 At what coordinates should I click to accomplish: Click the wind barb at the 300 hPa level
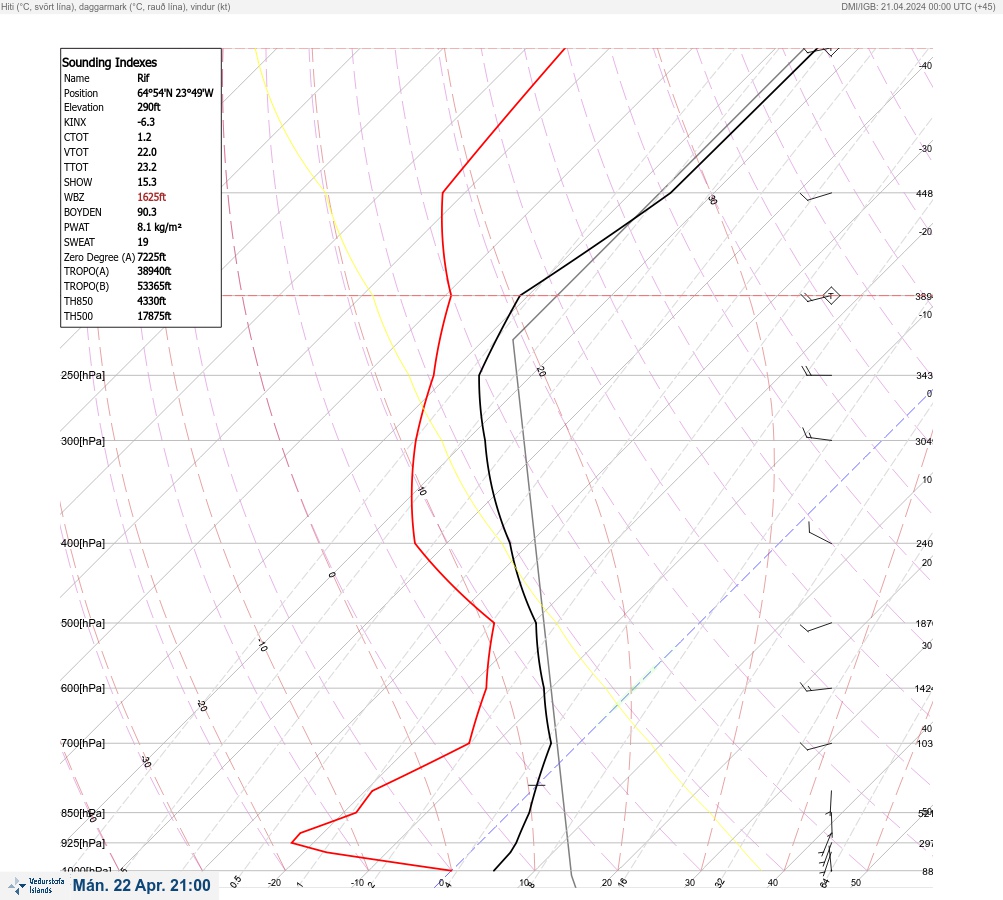click(817, 435)
